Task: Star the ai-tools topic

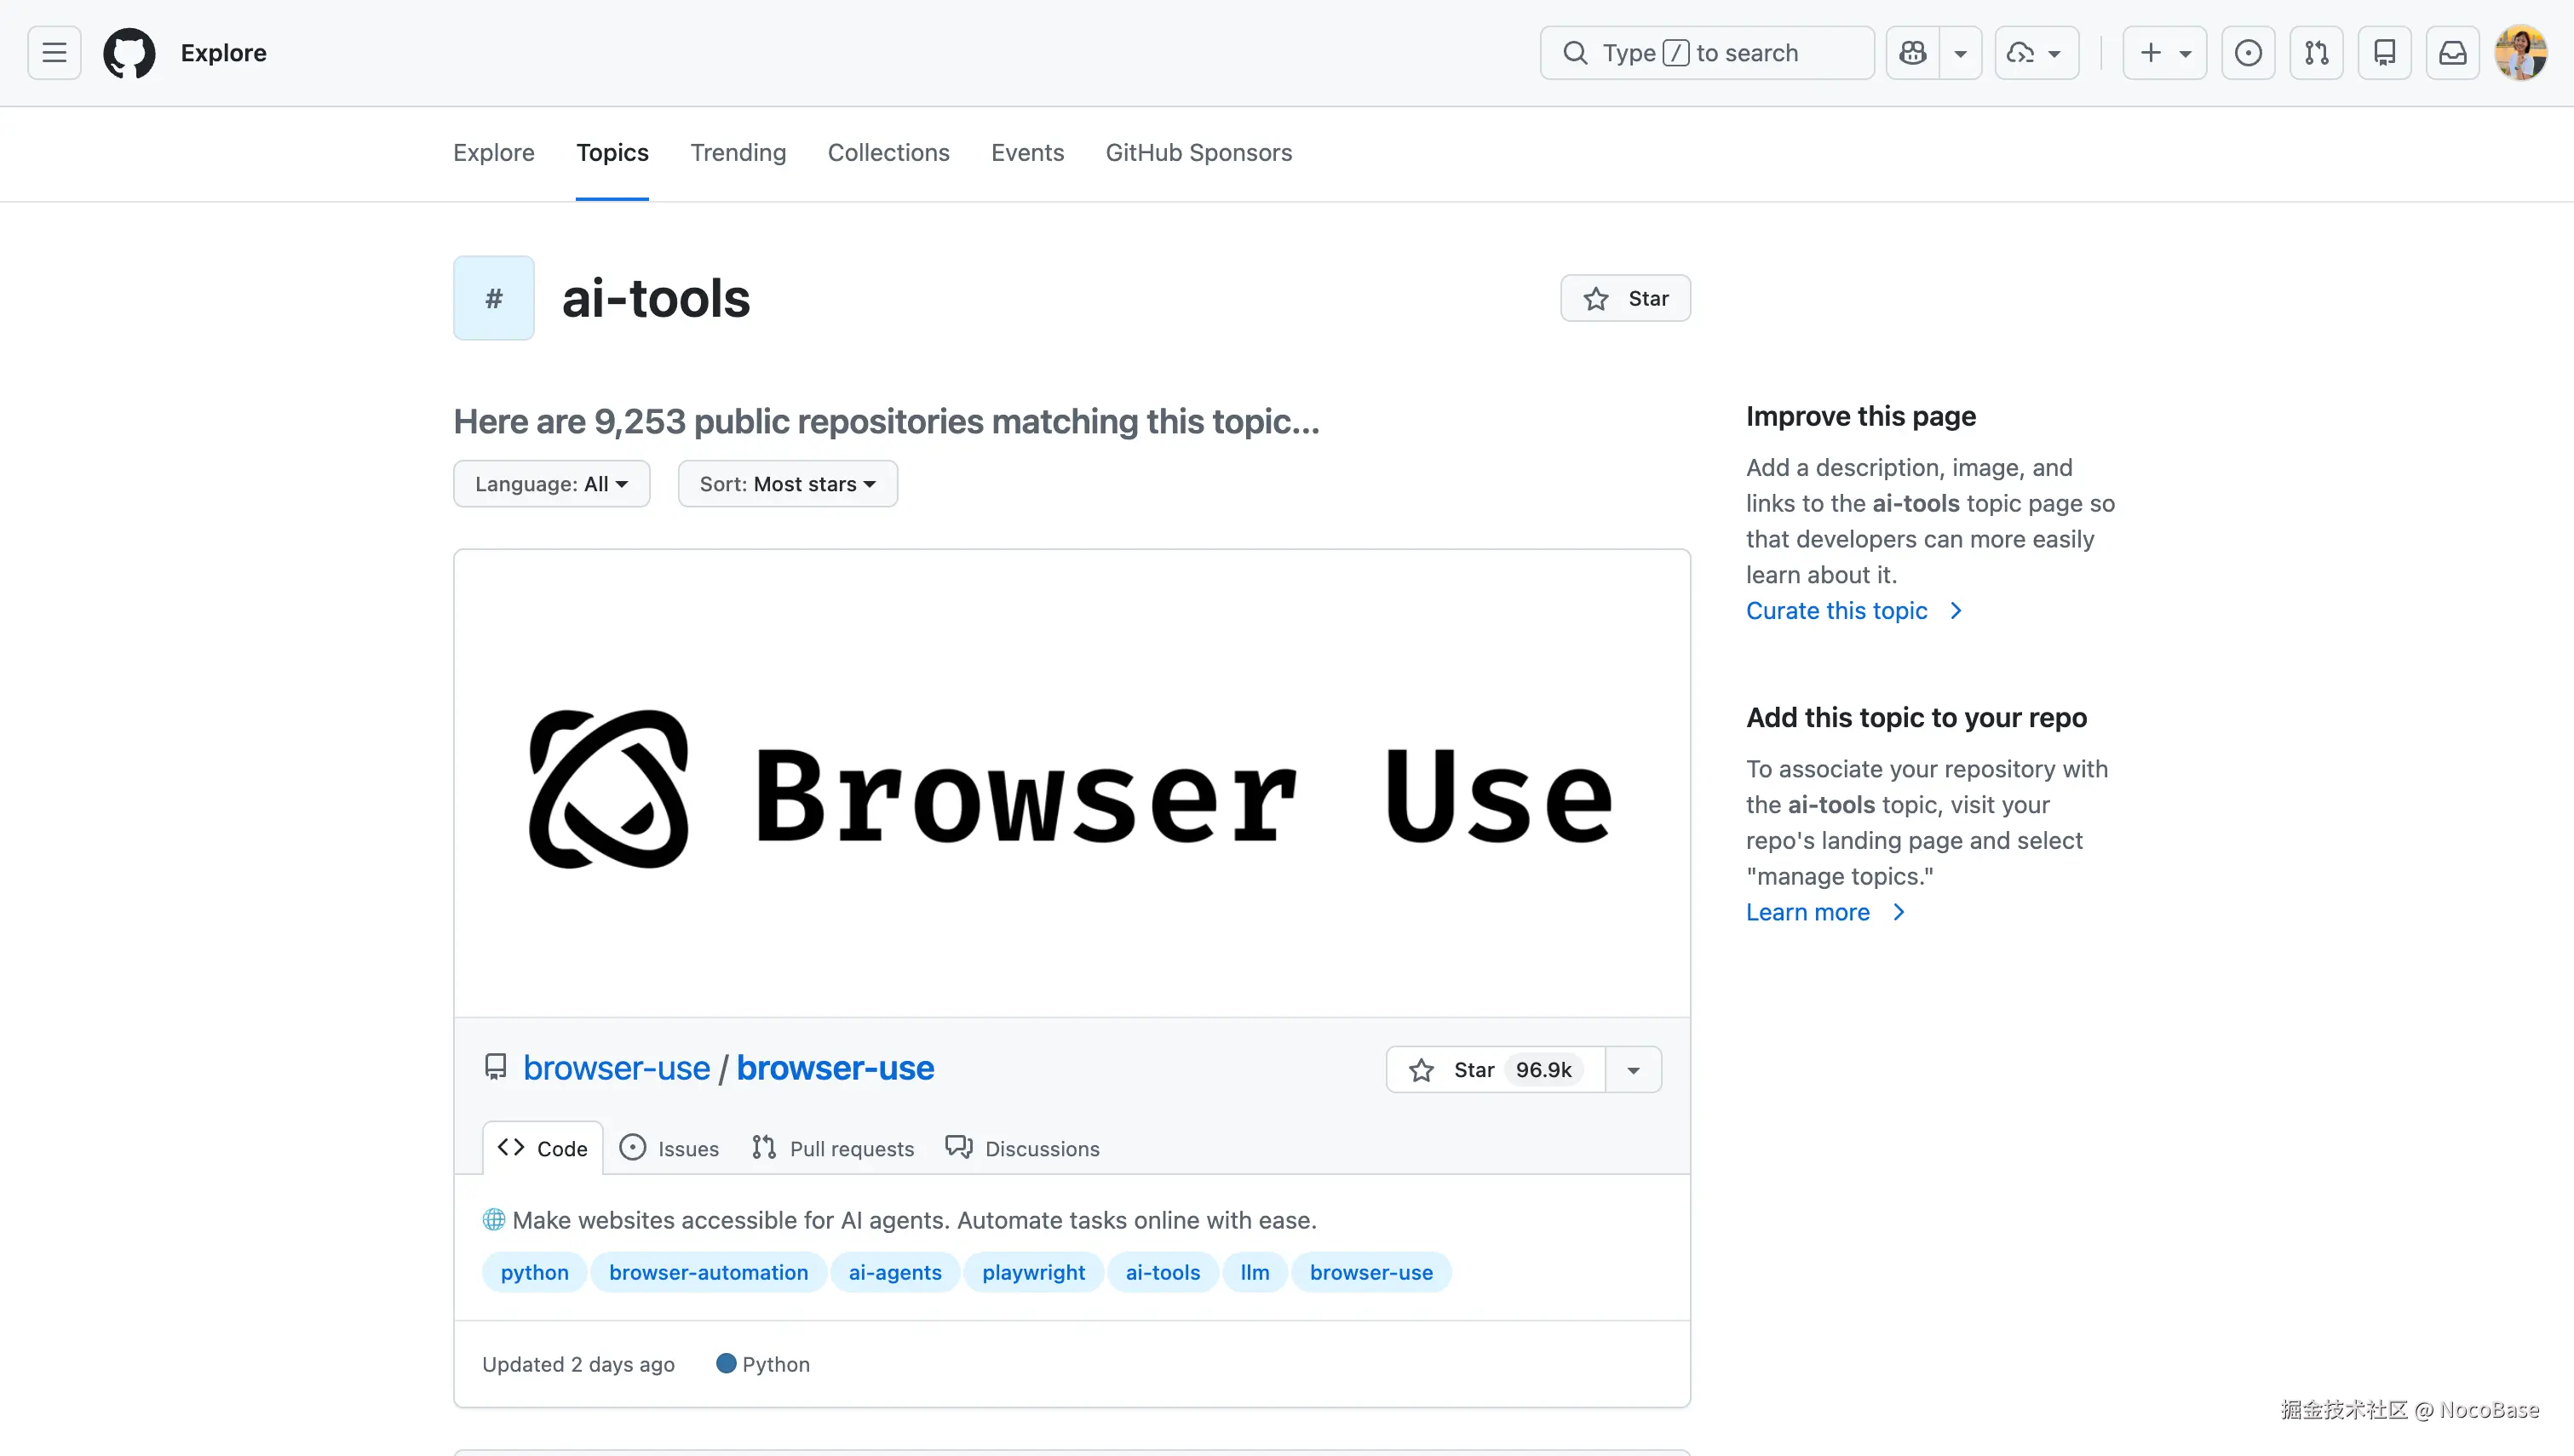Action: click(1625, 298)
